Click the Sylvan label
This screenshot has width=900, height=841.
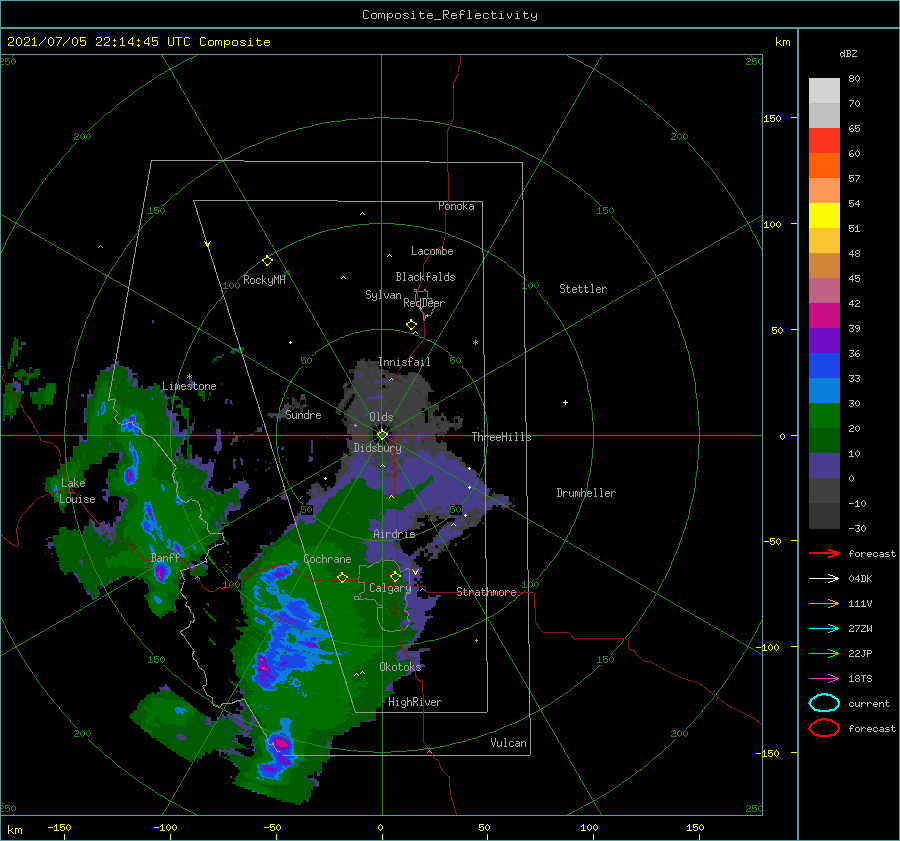pyautogui.click(x=383, y=295)
